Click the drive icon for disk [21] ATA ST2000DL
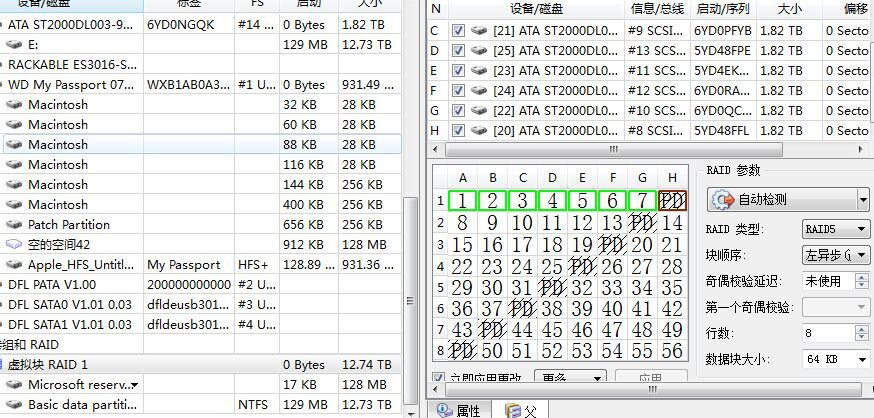The width and height of the screenshot is (874, 418). coord(478,31)
